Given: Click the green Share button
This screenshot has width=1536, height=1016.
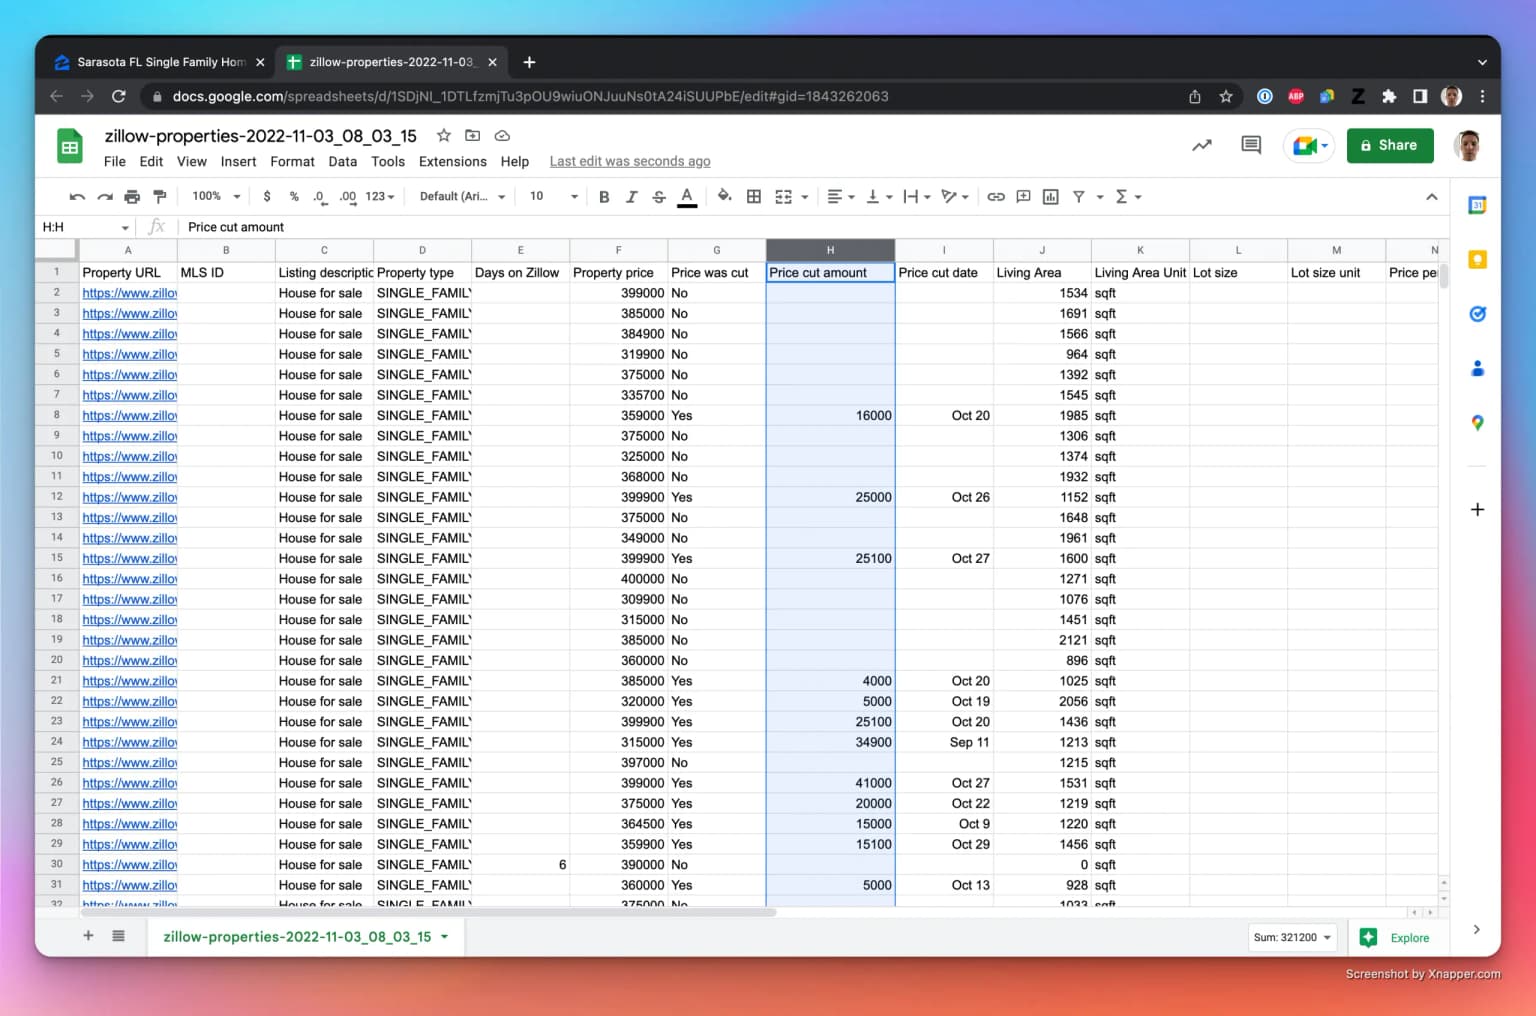Looking at the screenshot, I should tap(1389, 146).
